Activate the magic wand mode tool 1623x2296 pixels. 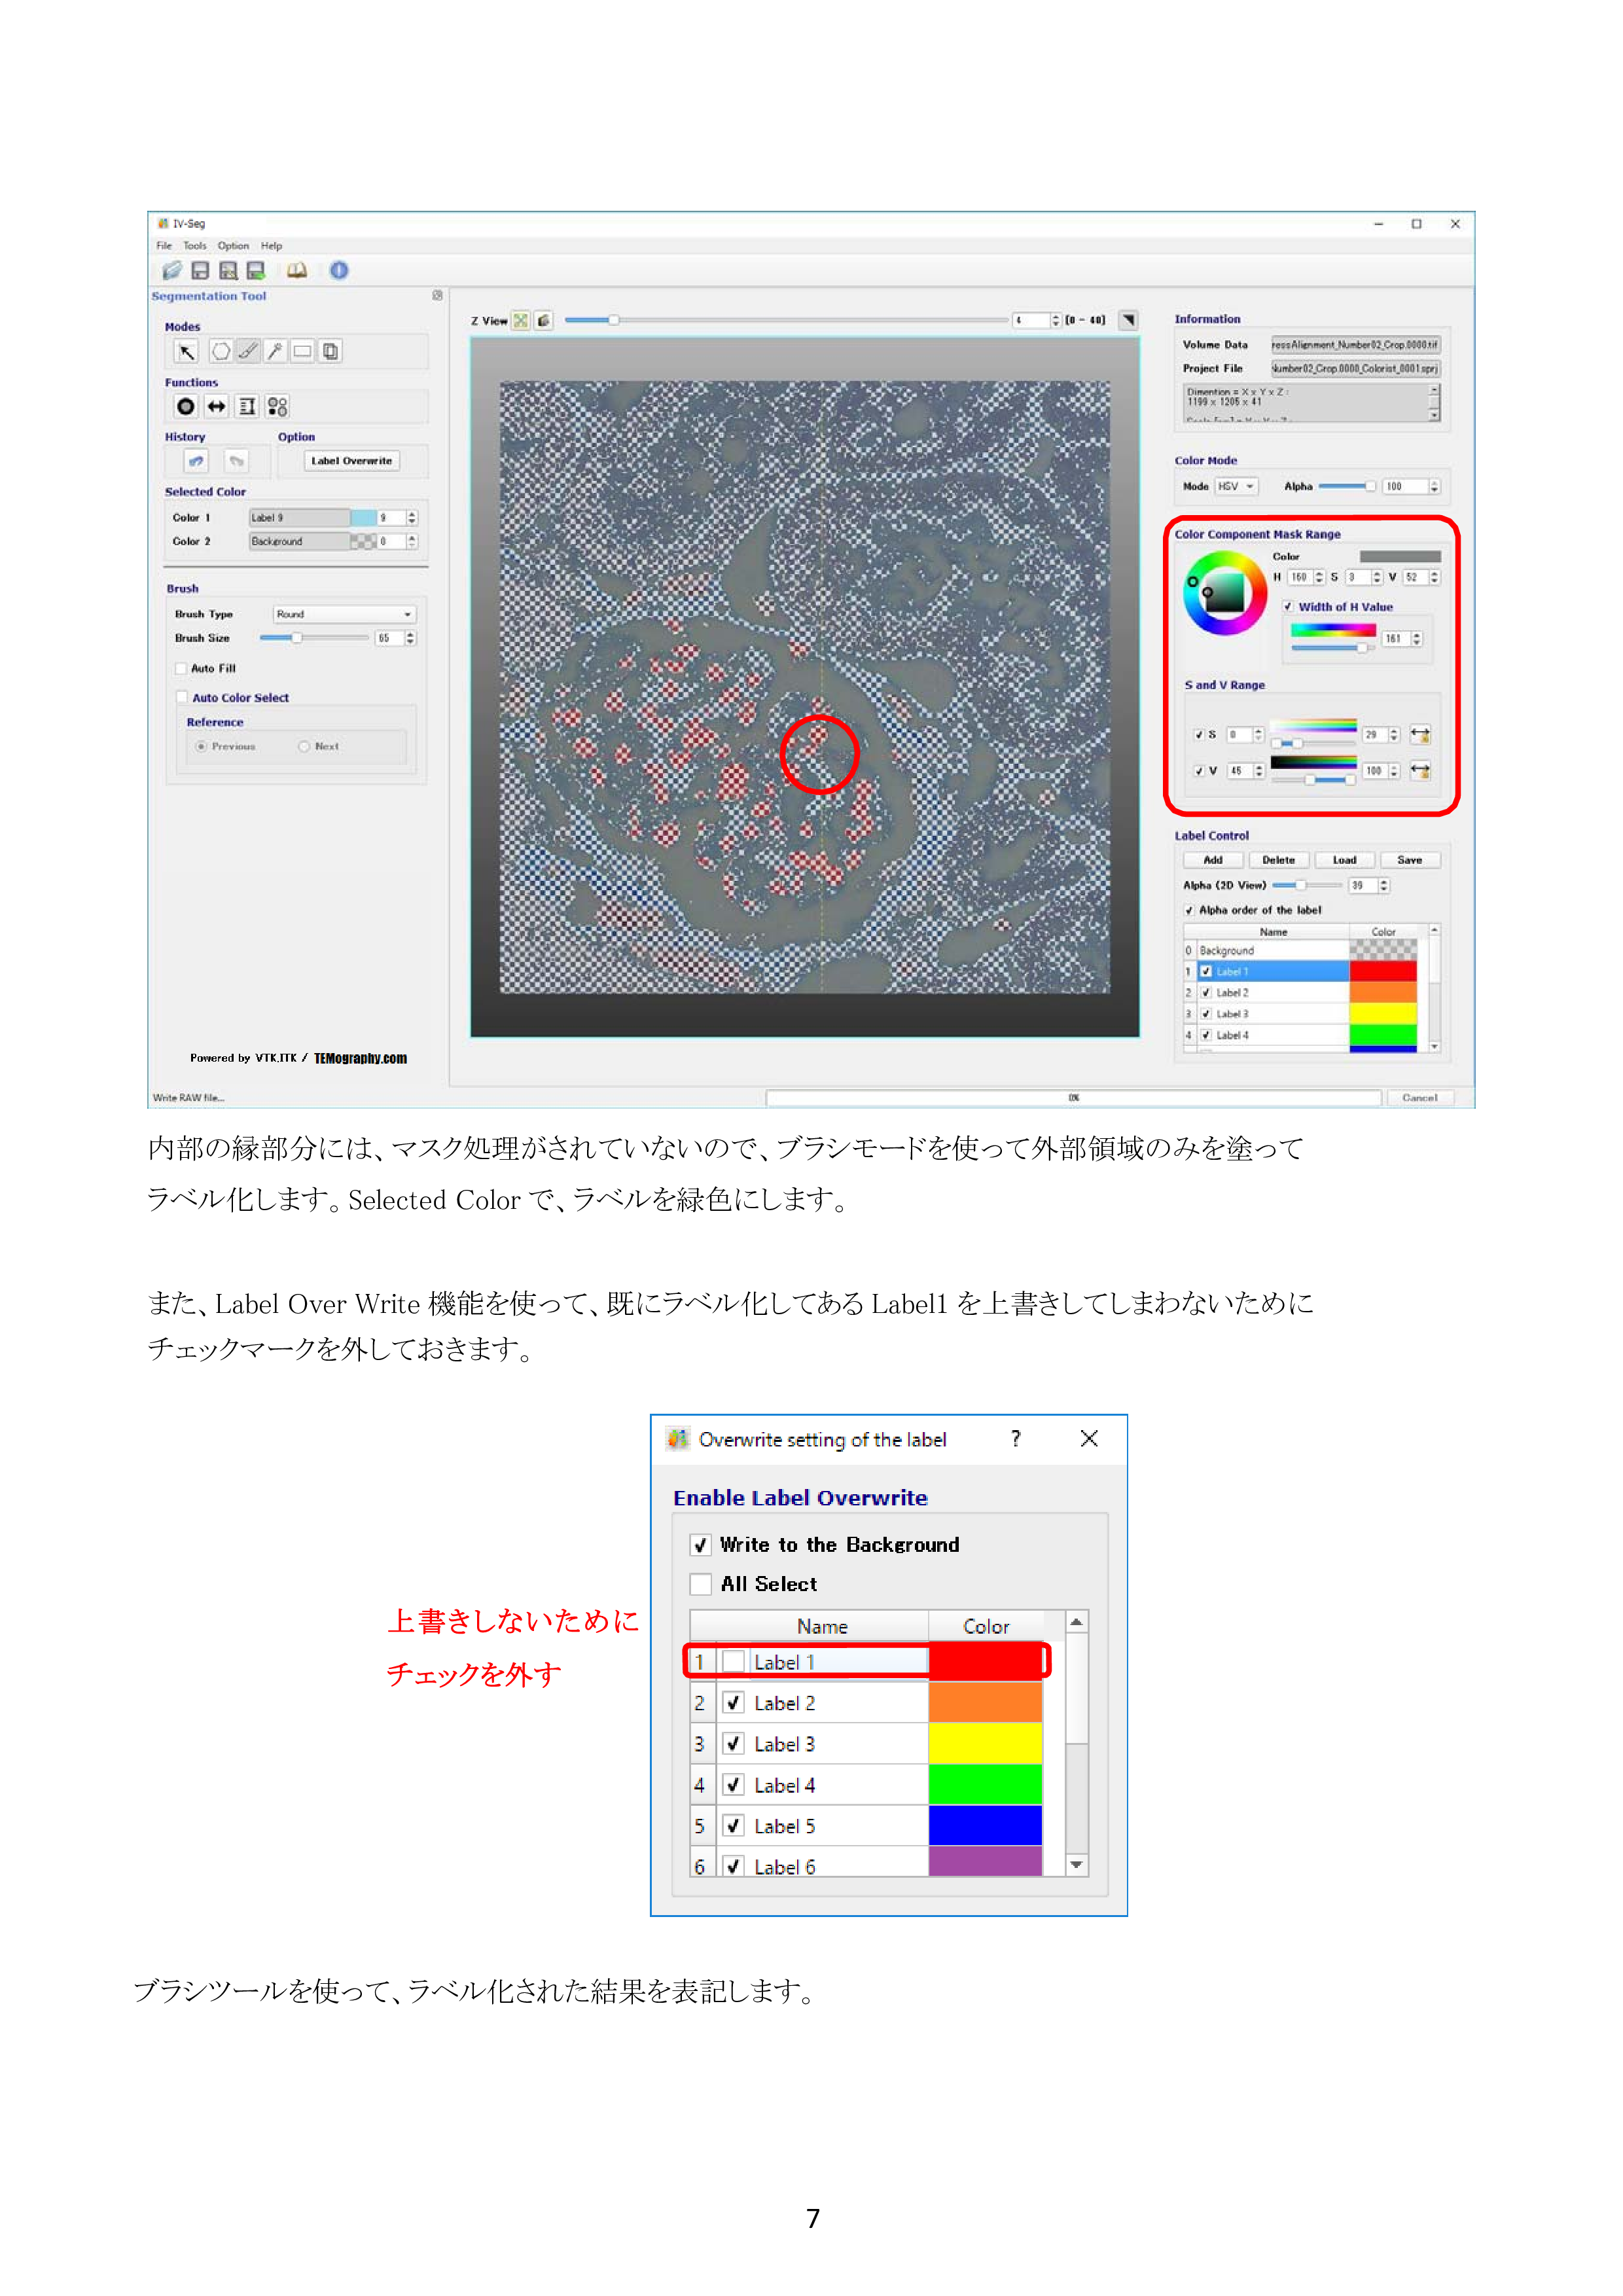point(276,352)
